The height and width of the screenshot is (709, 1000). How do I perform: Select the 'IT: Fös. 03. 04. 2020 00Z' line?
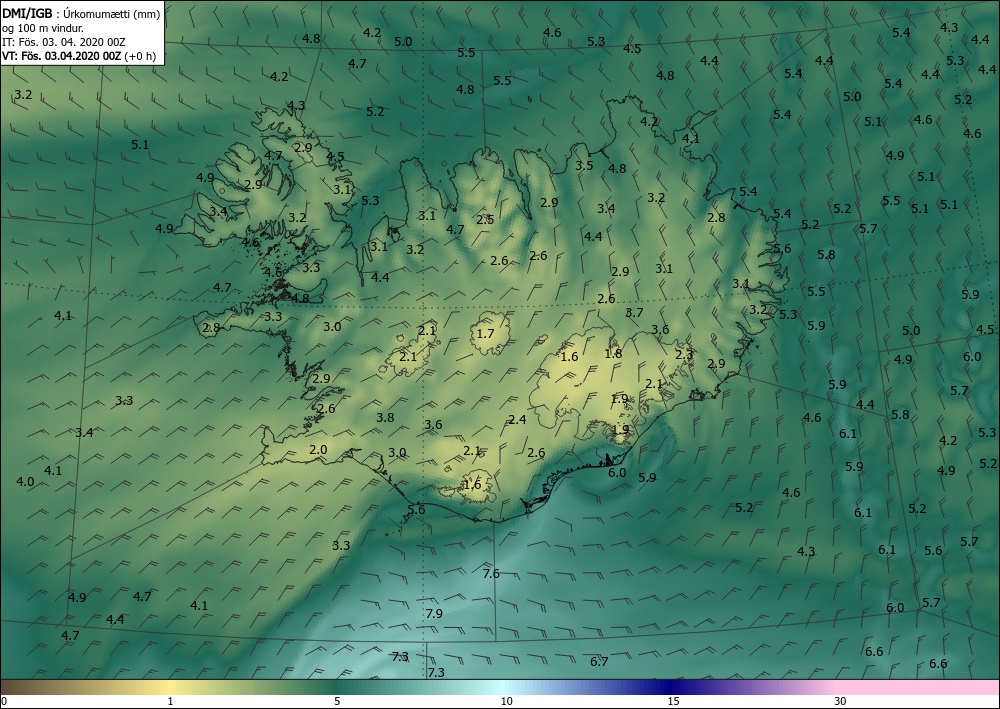(x=64, y=42)
